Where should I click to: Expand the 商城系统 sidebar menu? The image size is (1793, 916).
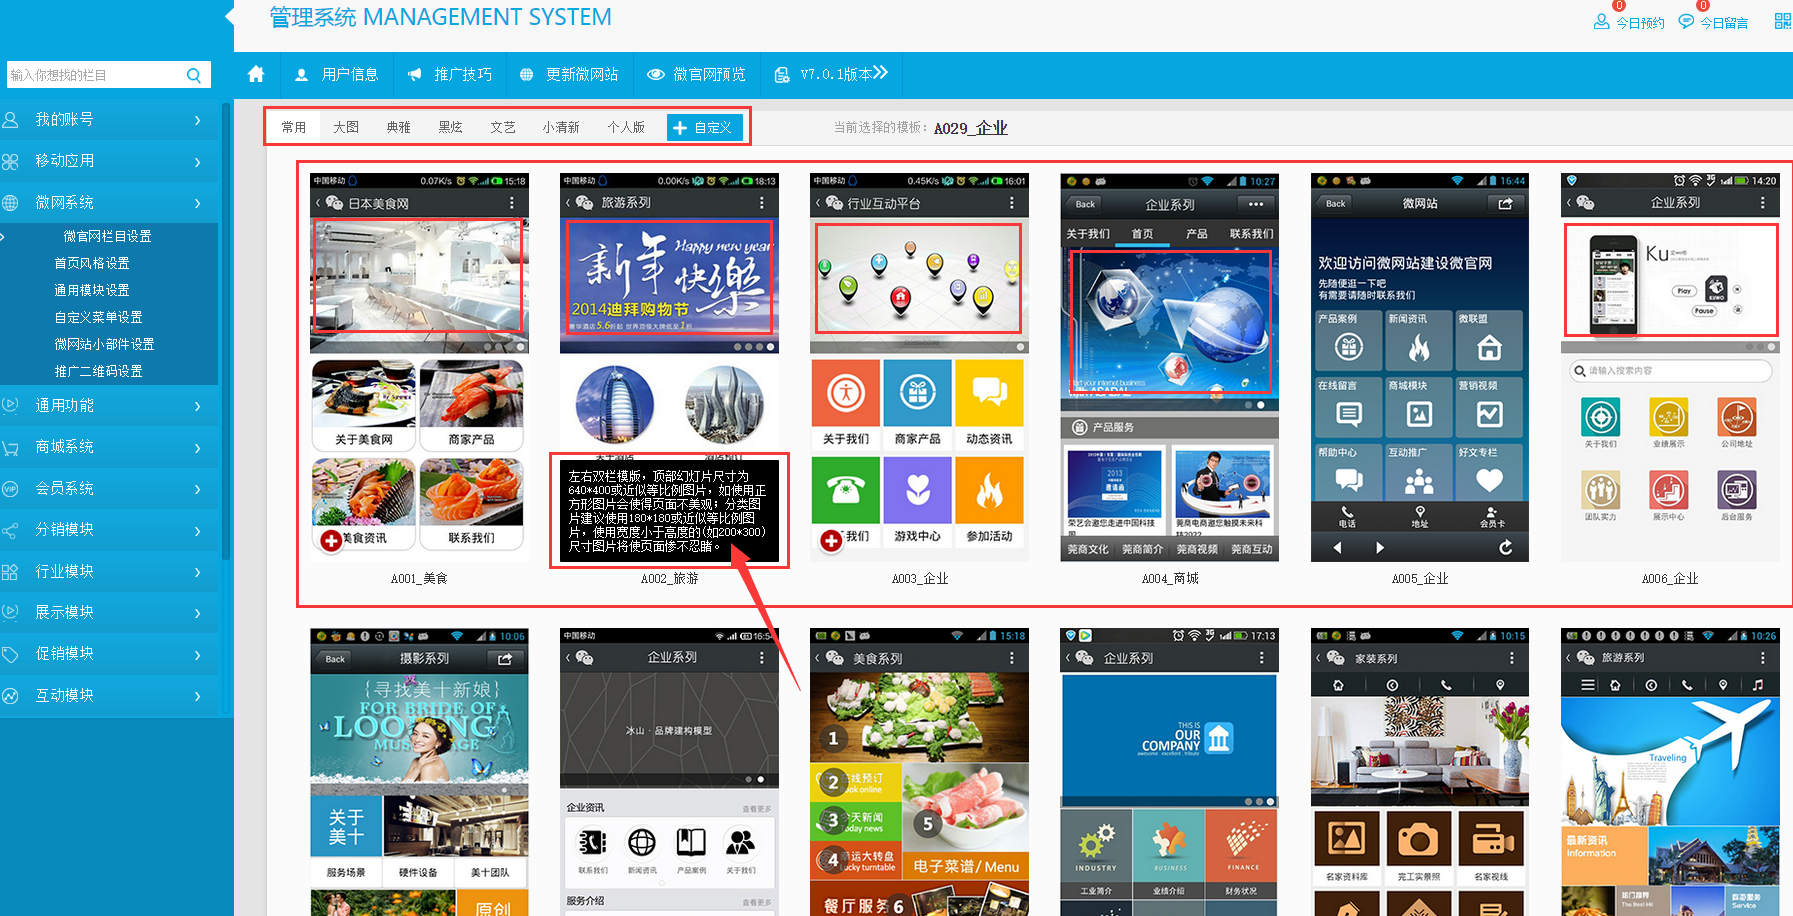(x=108, y=447)
